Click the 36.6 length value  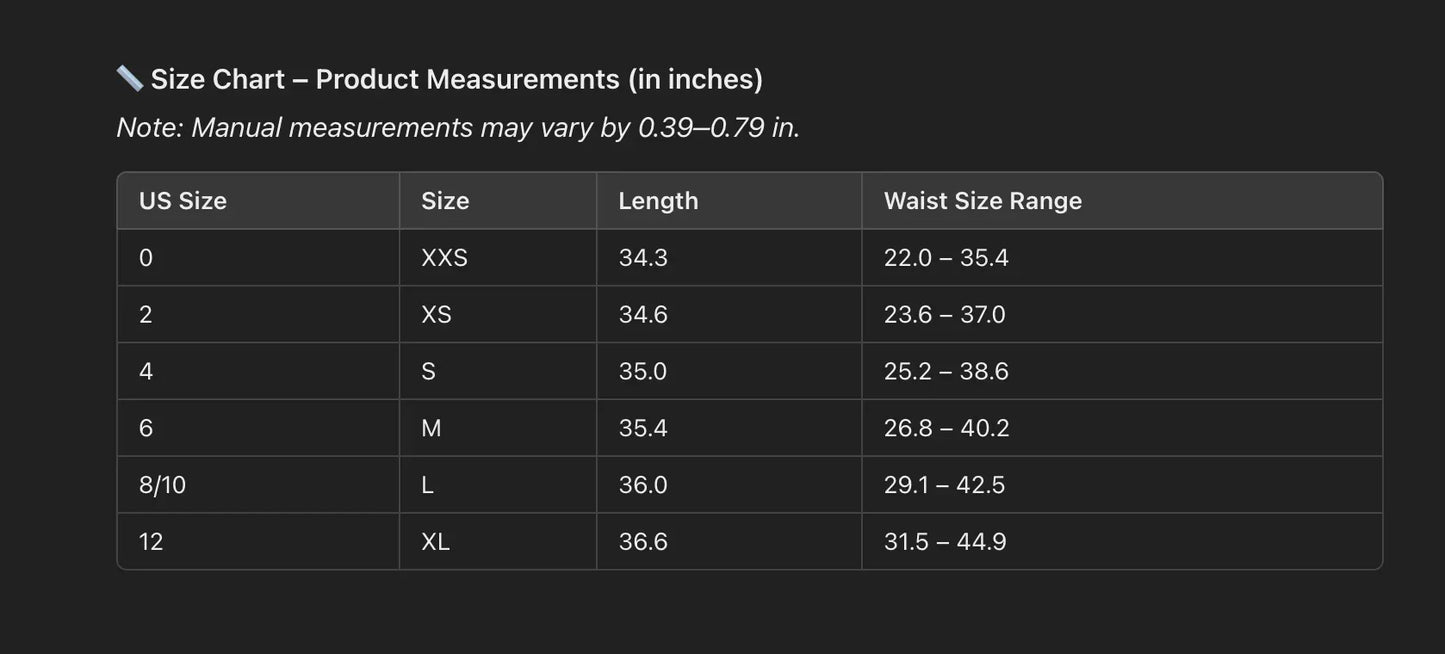(643, 542)
